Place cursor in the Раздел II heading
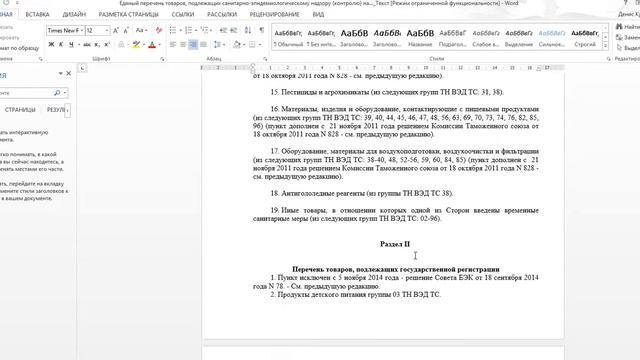The image size is (640, 360). pyautogui.click(x=395, y=244)
